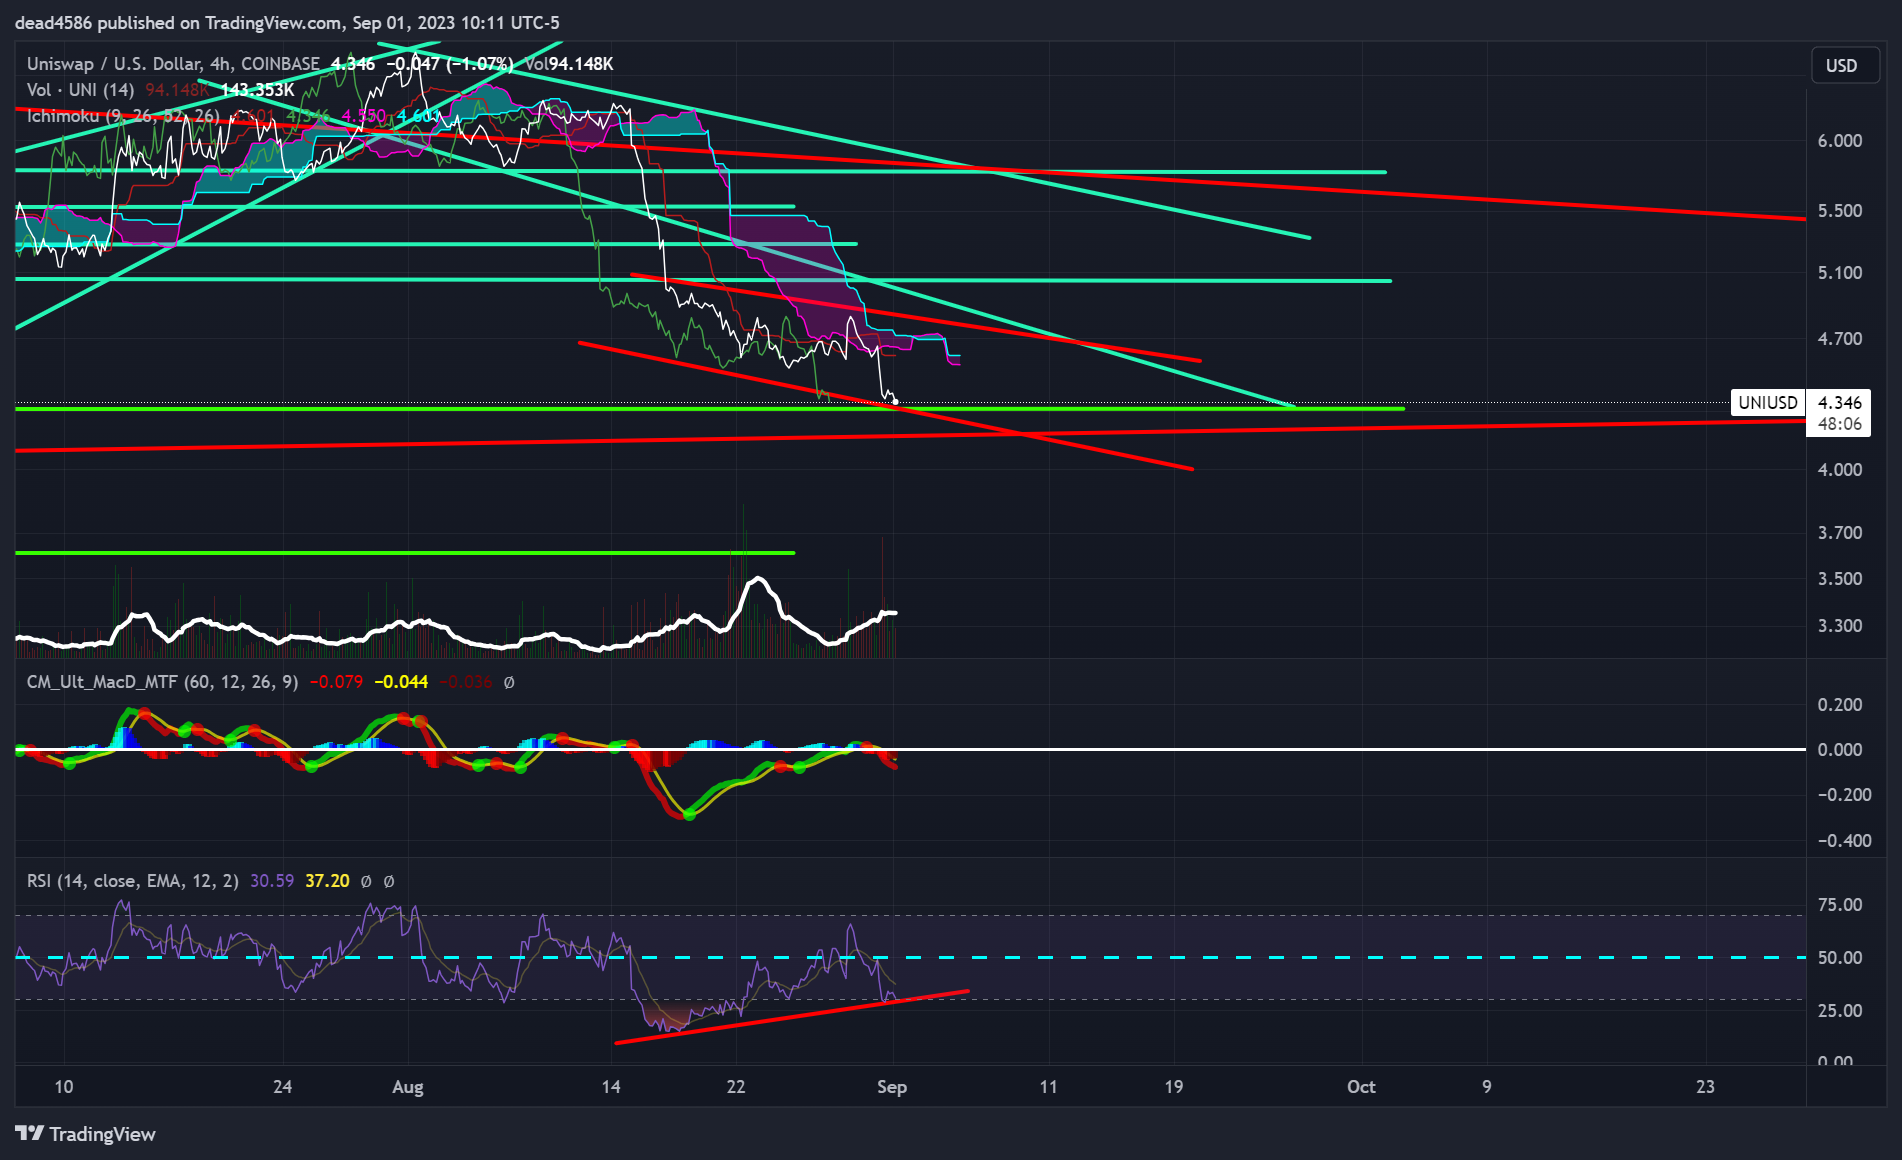Click the 14 date label on time axis
Image resolution: width=1902 pixels, height=1160 pixels.
point(611,1087)
